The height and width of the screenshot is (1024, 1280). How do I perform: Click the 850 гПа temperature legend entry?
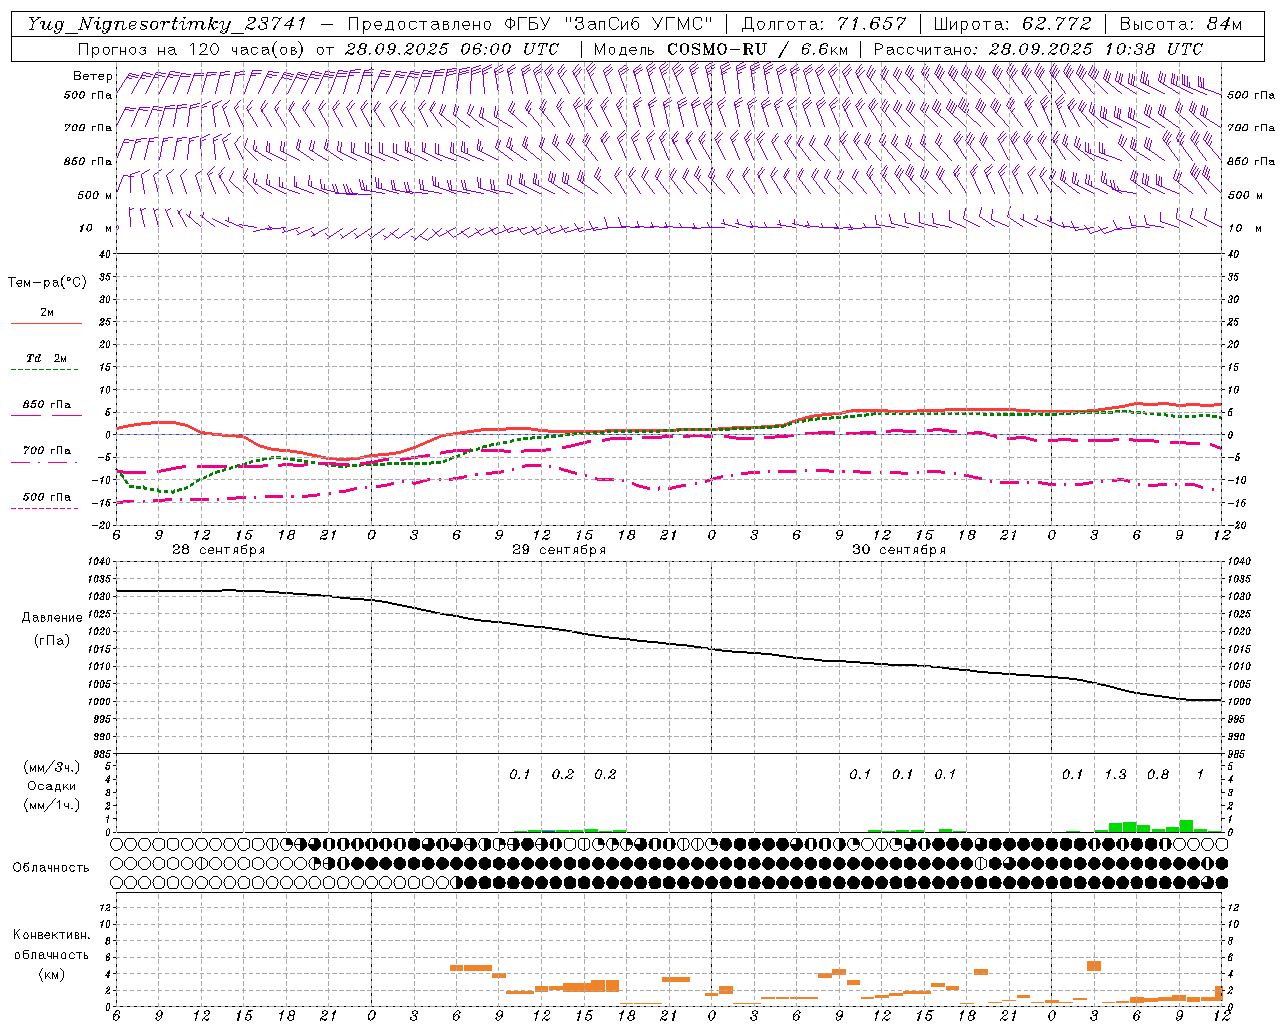(46, 405)
